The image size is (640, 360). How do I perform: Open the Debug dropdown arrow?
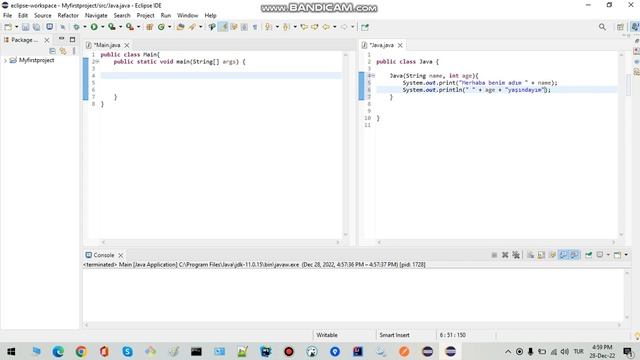(x=85, y=27)
